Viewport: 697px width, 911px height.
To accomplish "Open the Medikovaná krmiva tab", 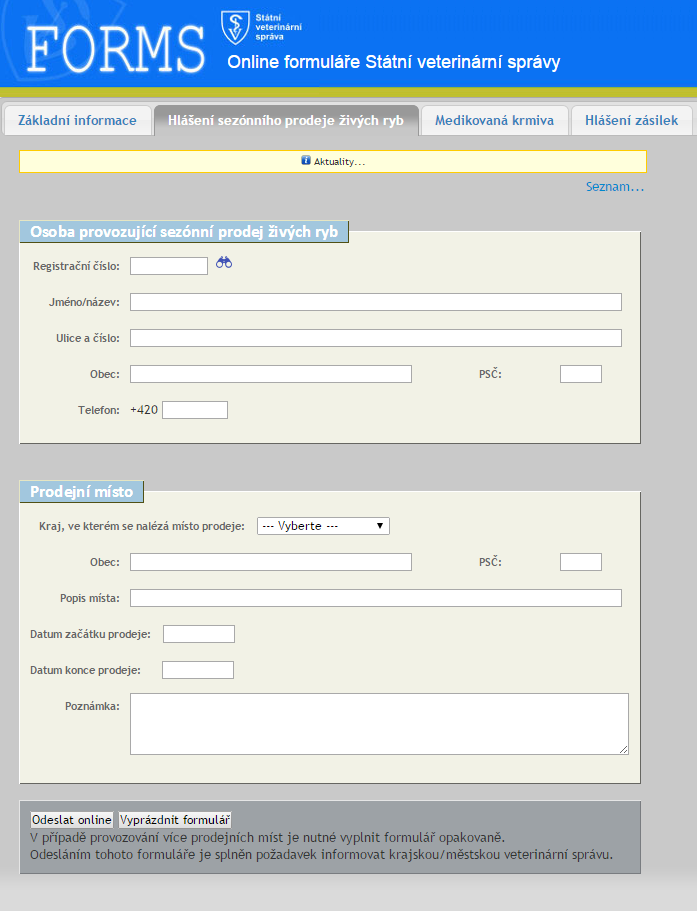I will point(494,120).
